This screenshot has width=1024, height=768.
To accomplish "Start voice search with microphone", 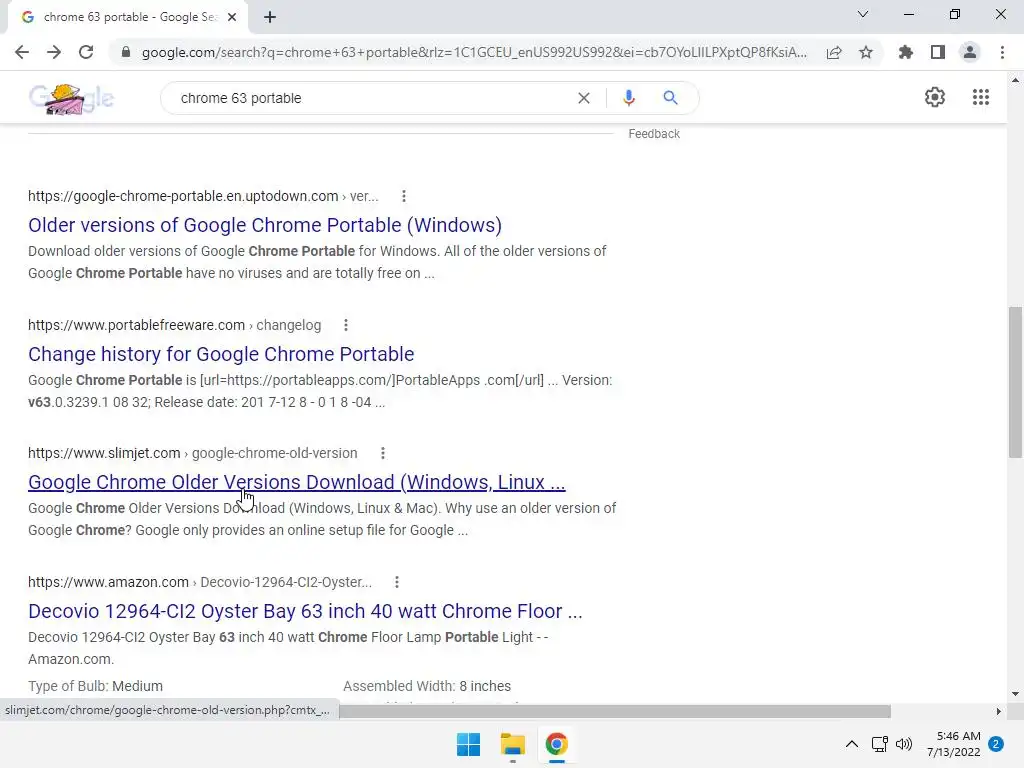I will point(629,98).
